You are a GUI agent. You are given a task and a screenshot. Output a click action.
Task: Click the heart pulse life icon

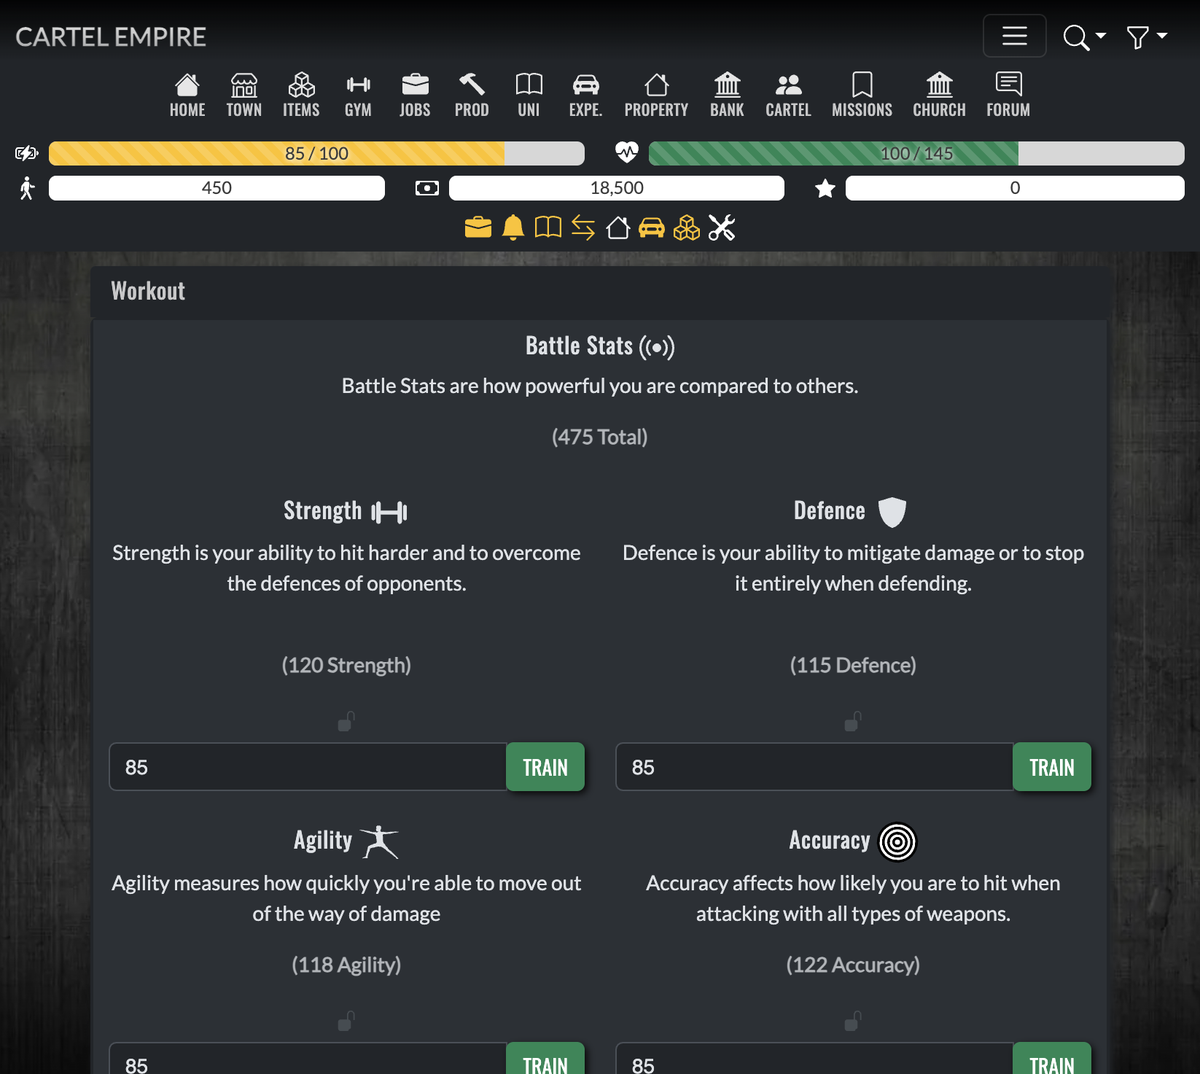[x=627, y=153]
